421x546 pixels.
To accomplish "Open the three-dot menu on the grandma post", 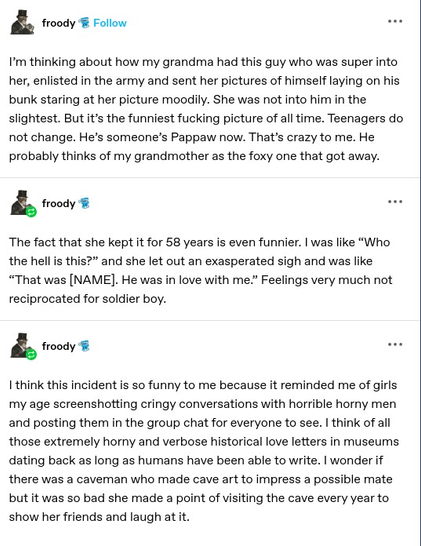I will pyautogui.click(x=395, y=21).
